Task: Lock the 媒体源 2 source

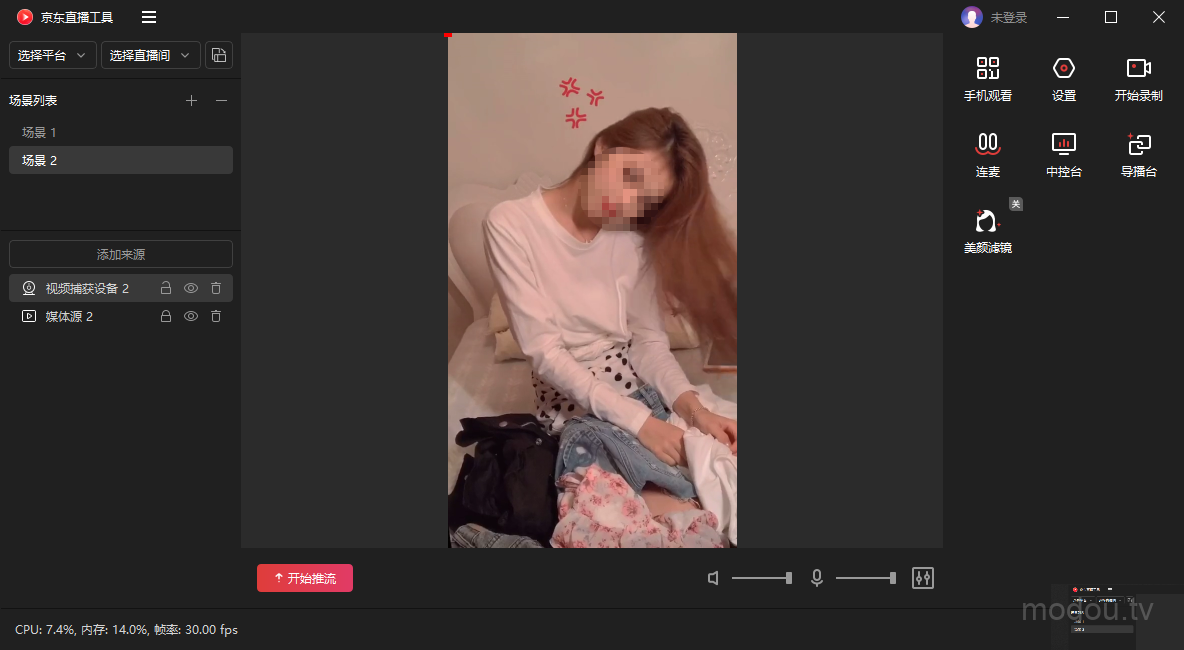Action: (x=167, y=317)
